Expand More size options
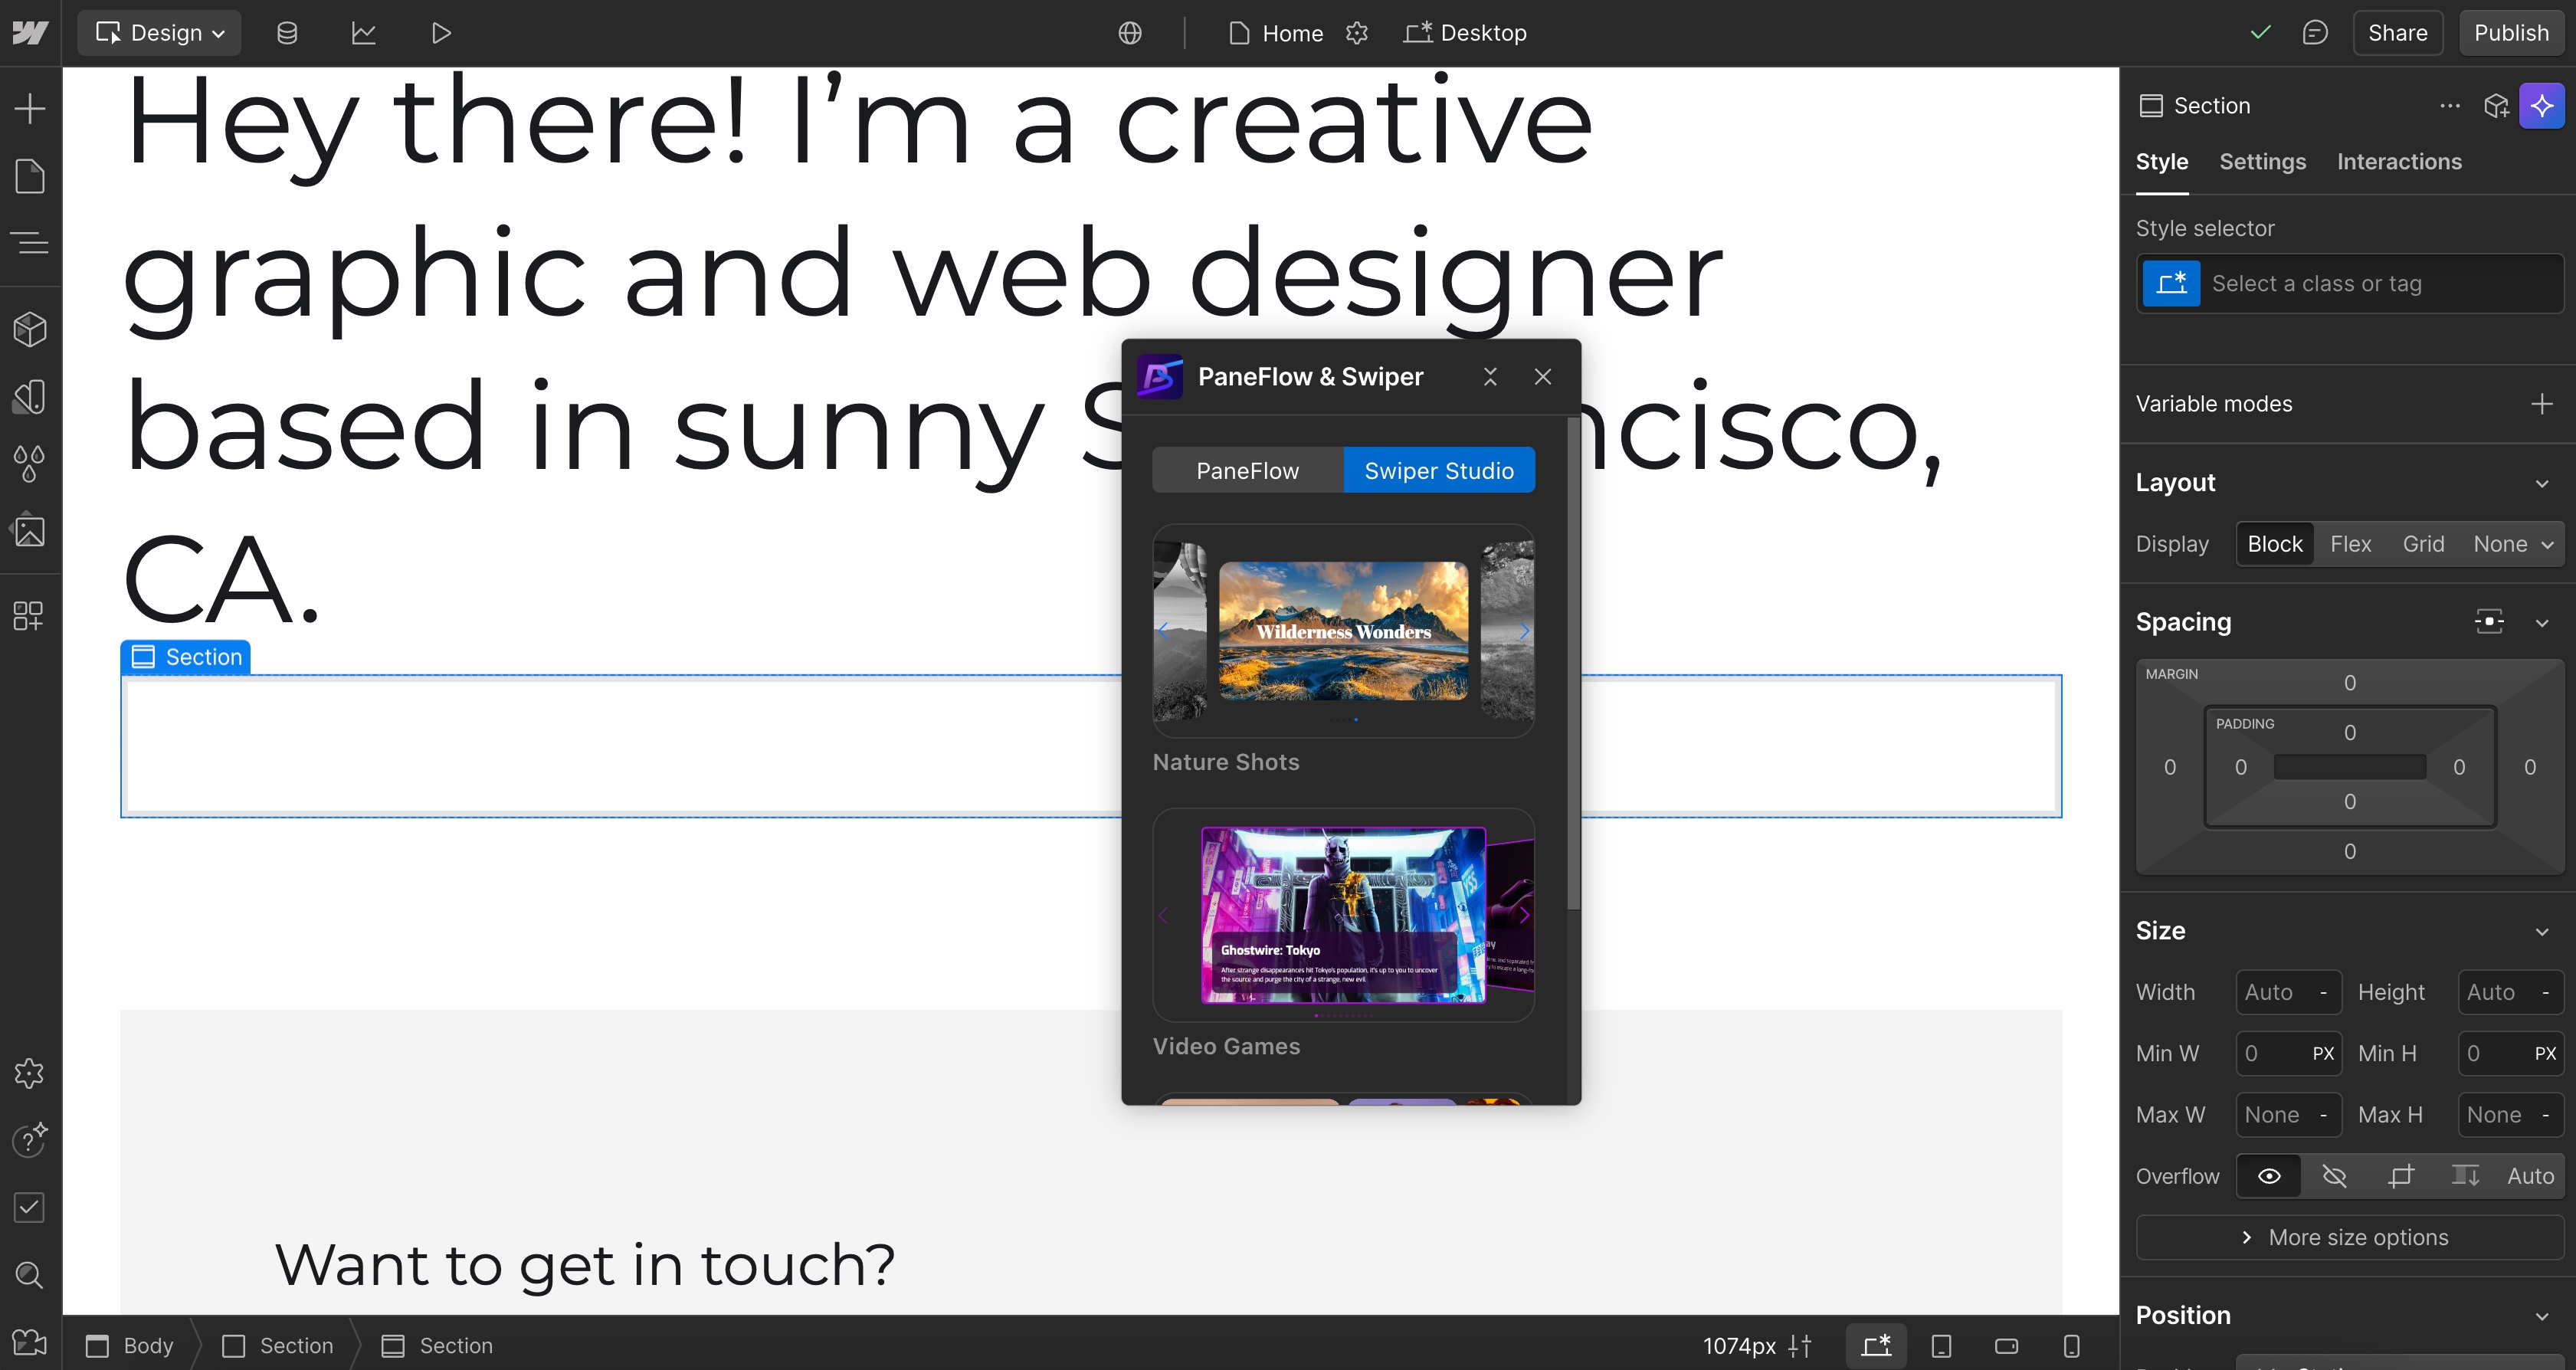Screen dimensions: 2576x1370 (x=2350, y=1237)
